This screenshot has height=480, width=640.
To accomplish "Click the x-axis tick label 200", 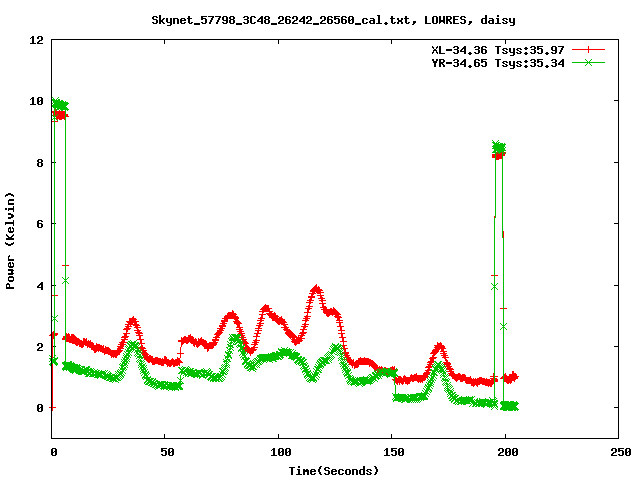I will pos(507,452).
